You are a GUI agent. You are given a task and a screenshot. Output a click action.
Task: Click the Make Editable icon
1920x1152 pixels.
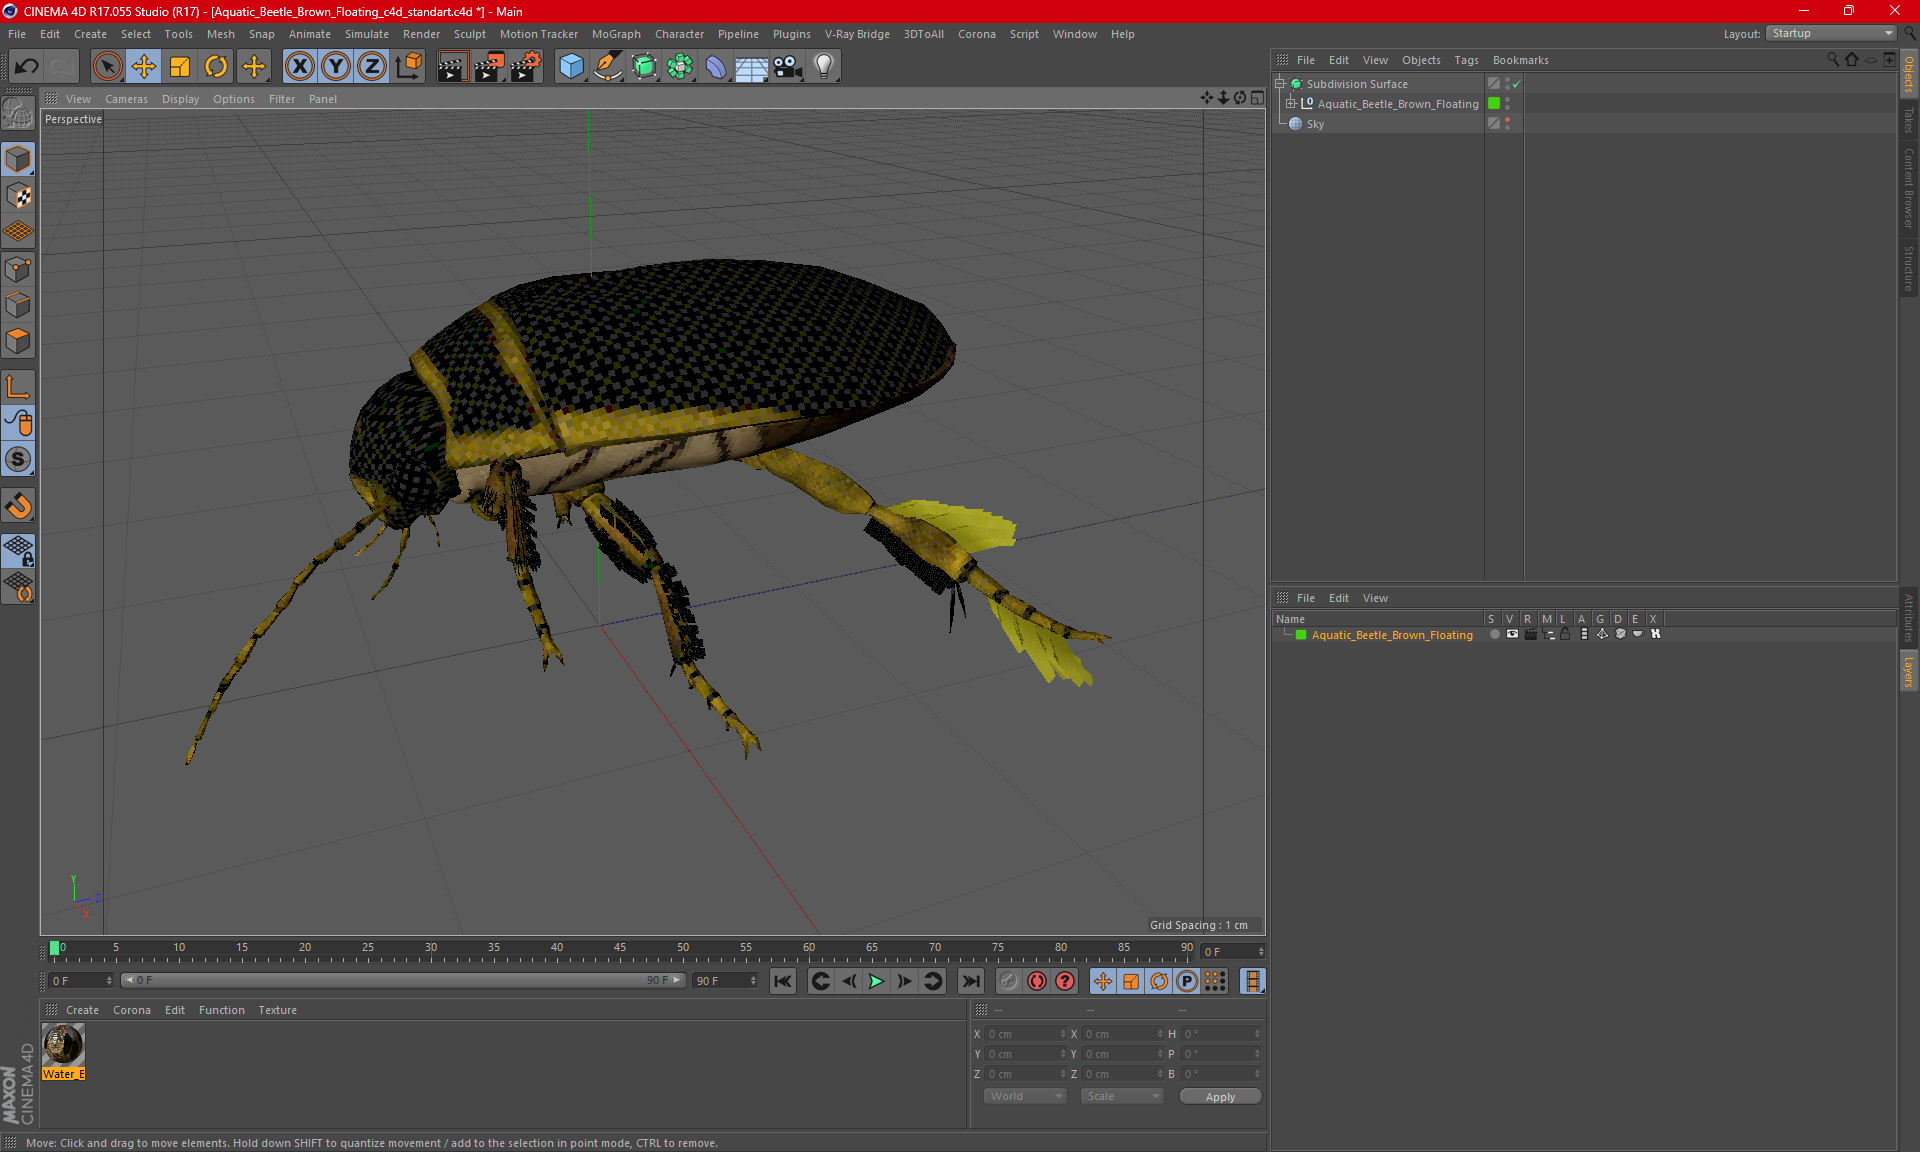18,114
